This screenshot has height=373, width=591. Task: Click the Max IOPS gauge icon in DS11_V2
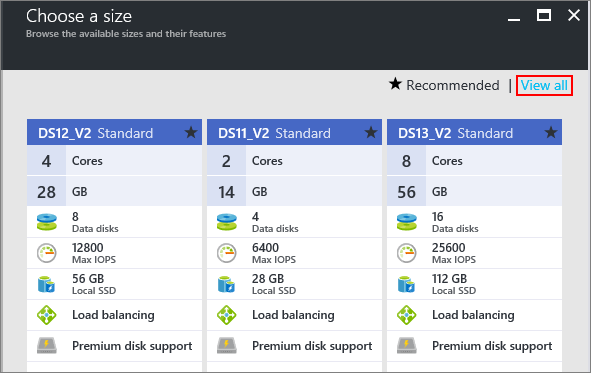tap(227, 253)
